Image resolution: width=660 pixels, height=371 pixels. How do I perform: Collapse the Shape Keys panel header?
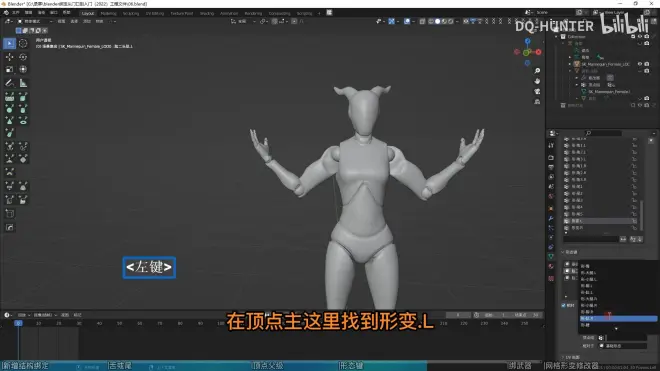pos(571,252)
